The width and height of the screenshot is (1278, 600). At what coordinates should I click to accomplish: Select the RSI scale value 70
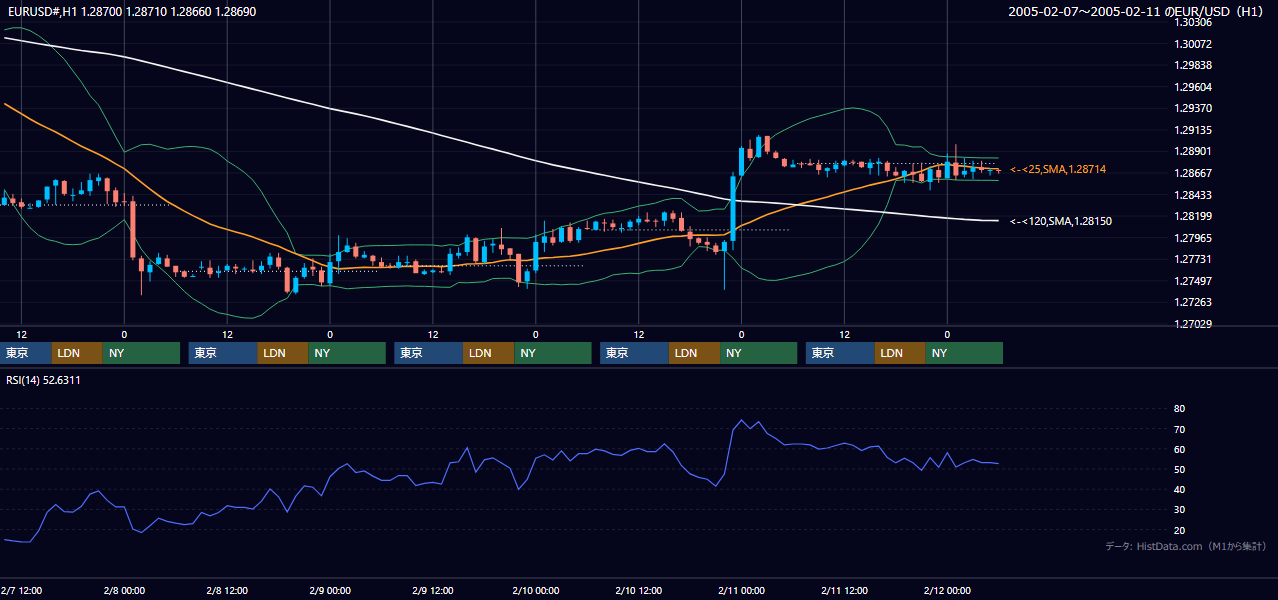1180,429
